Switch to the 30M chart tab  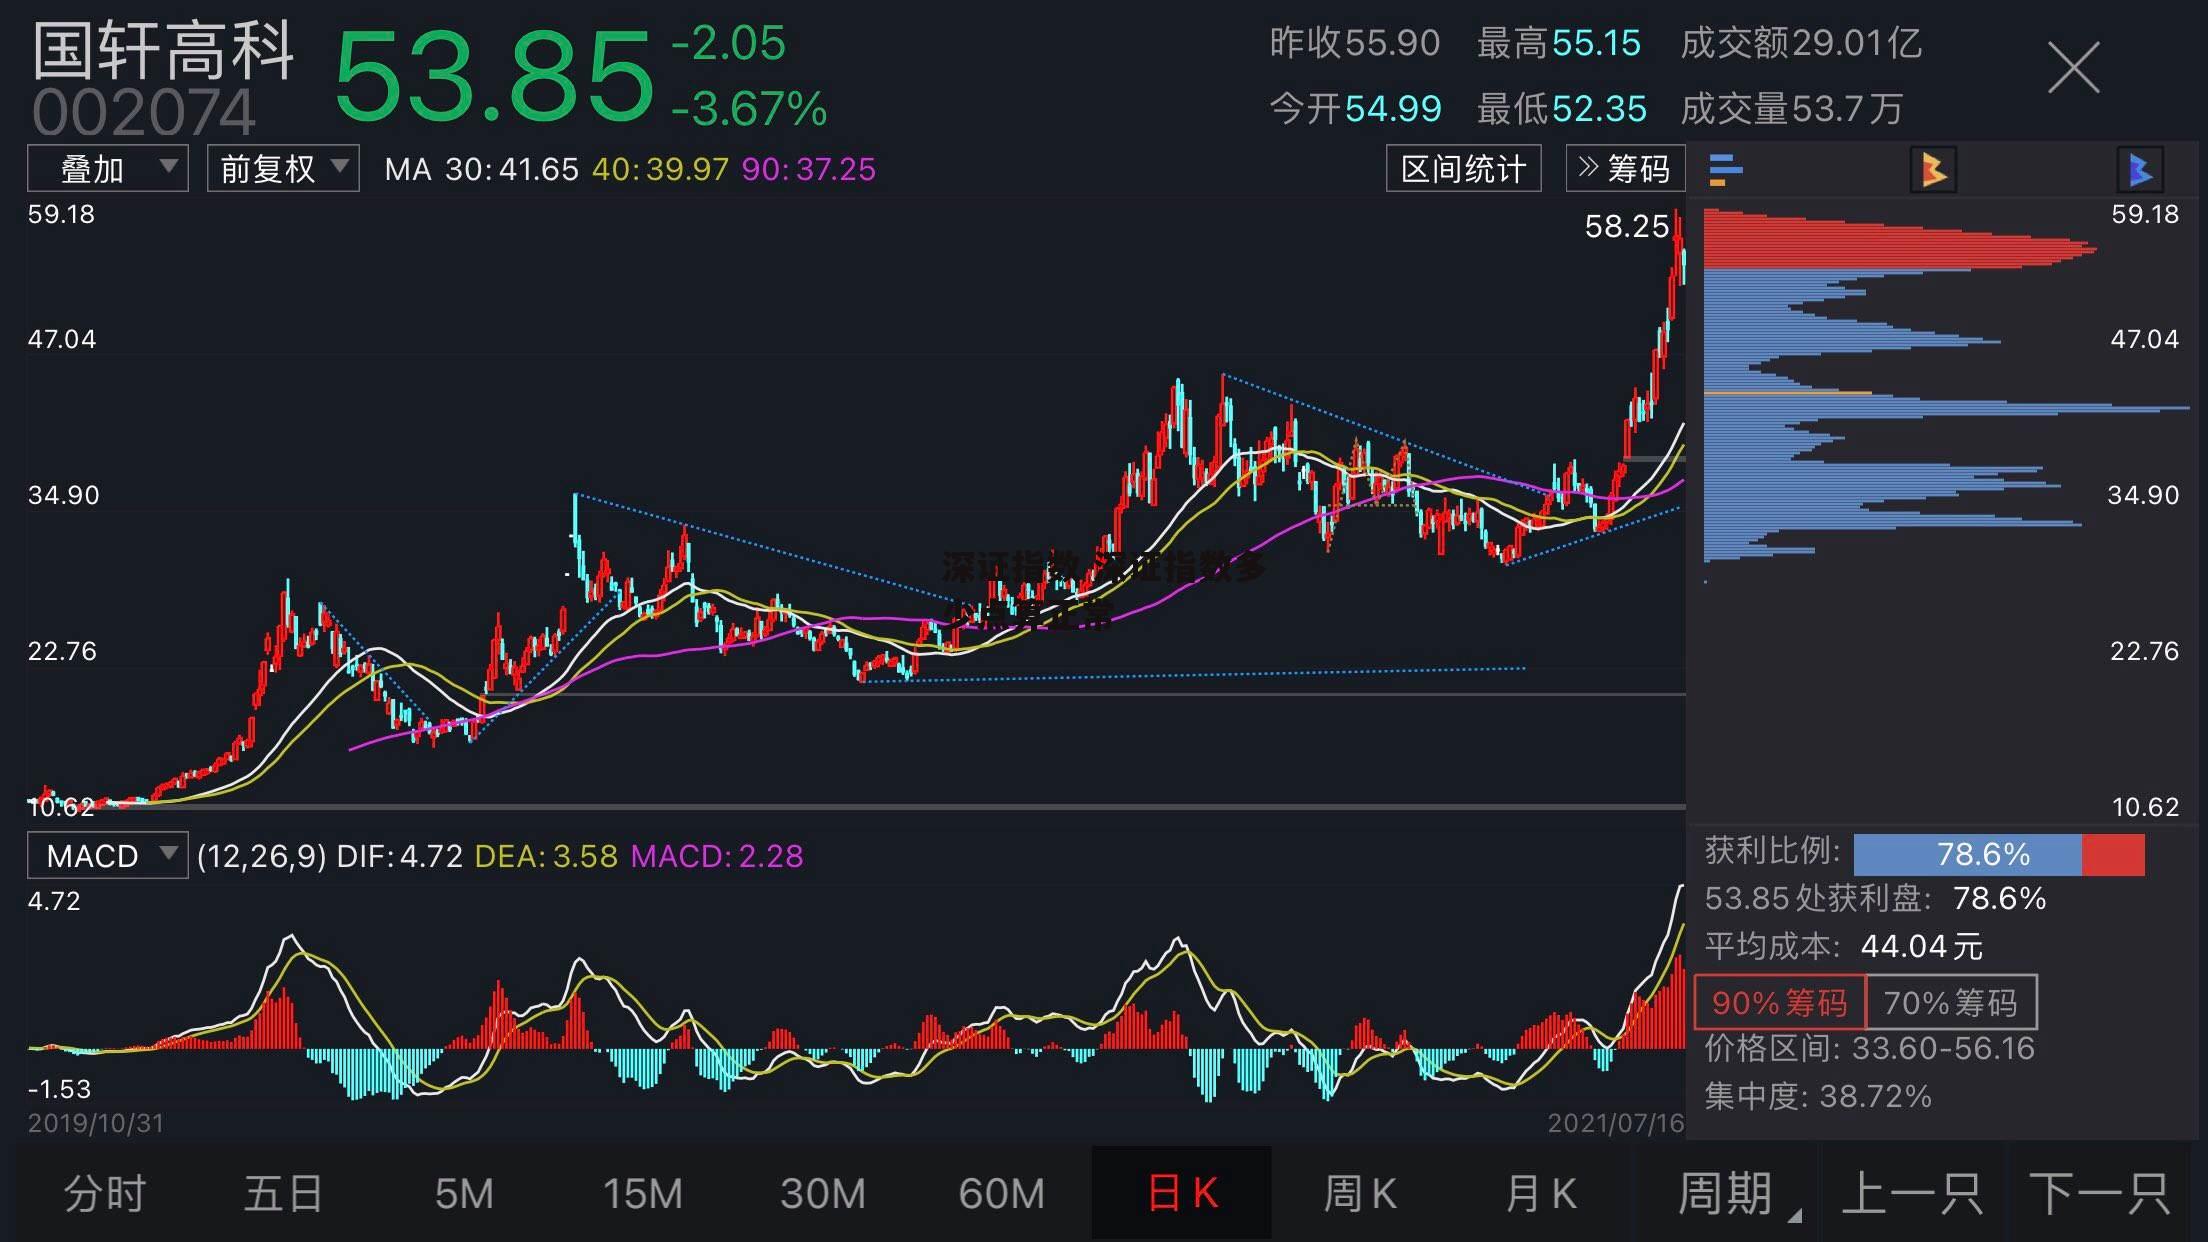tap(822, 1193)
